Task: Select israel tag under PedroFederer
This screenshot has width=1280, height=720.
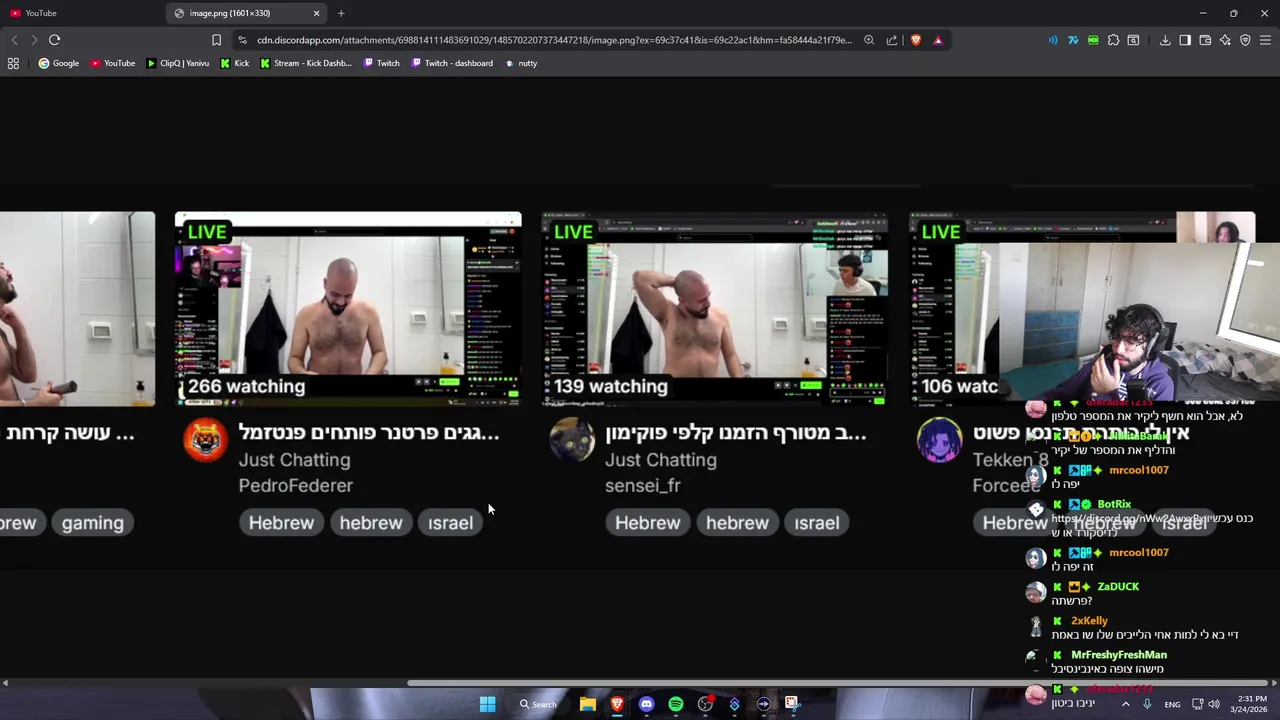Action: tap(450, 523)
